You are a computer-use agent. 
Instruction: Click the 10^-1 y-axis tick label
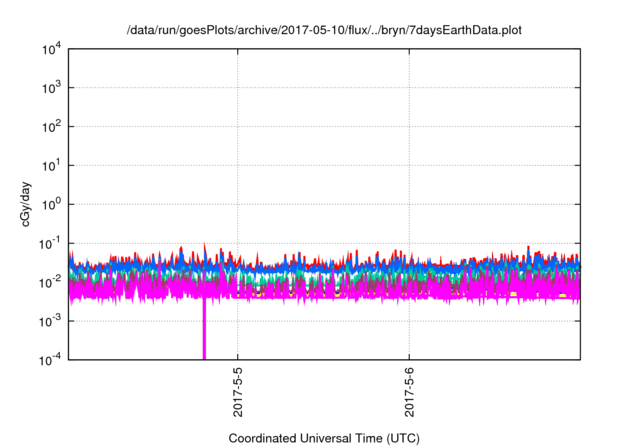click(x=50, y=244)
